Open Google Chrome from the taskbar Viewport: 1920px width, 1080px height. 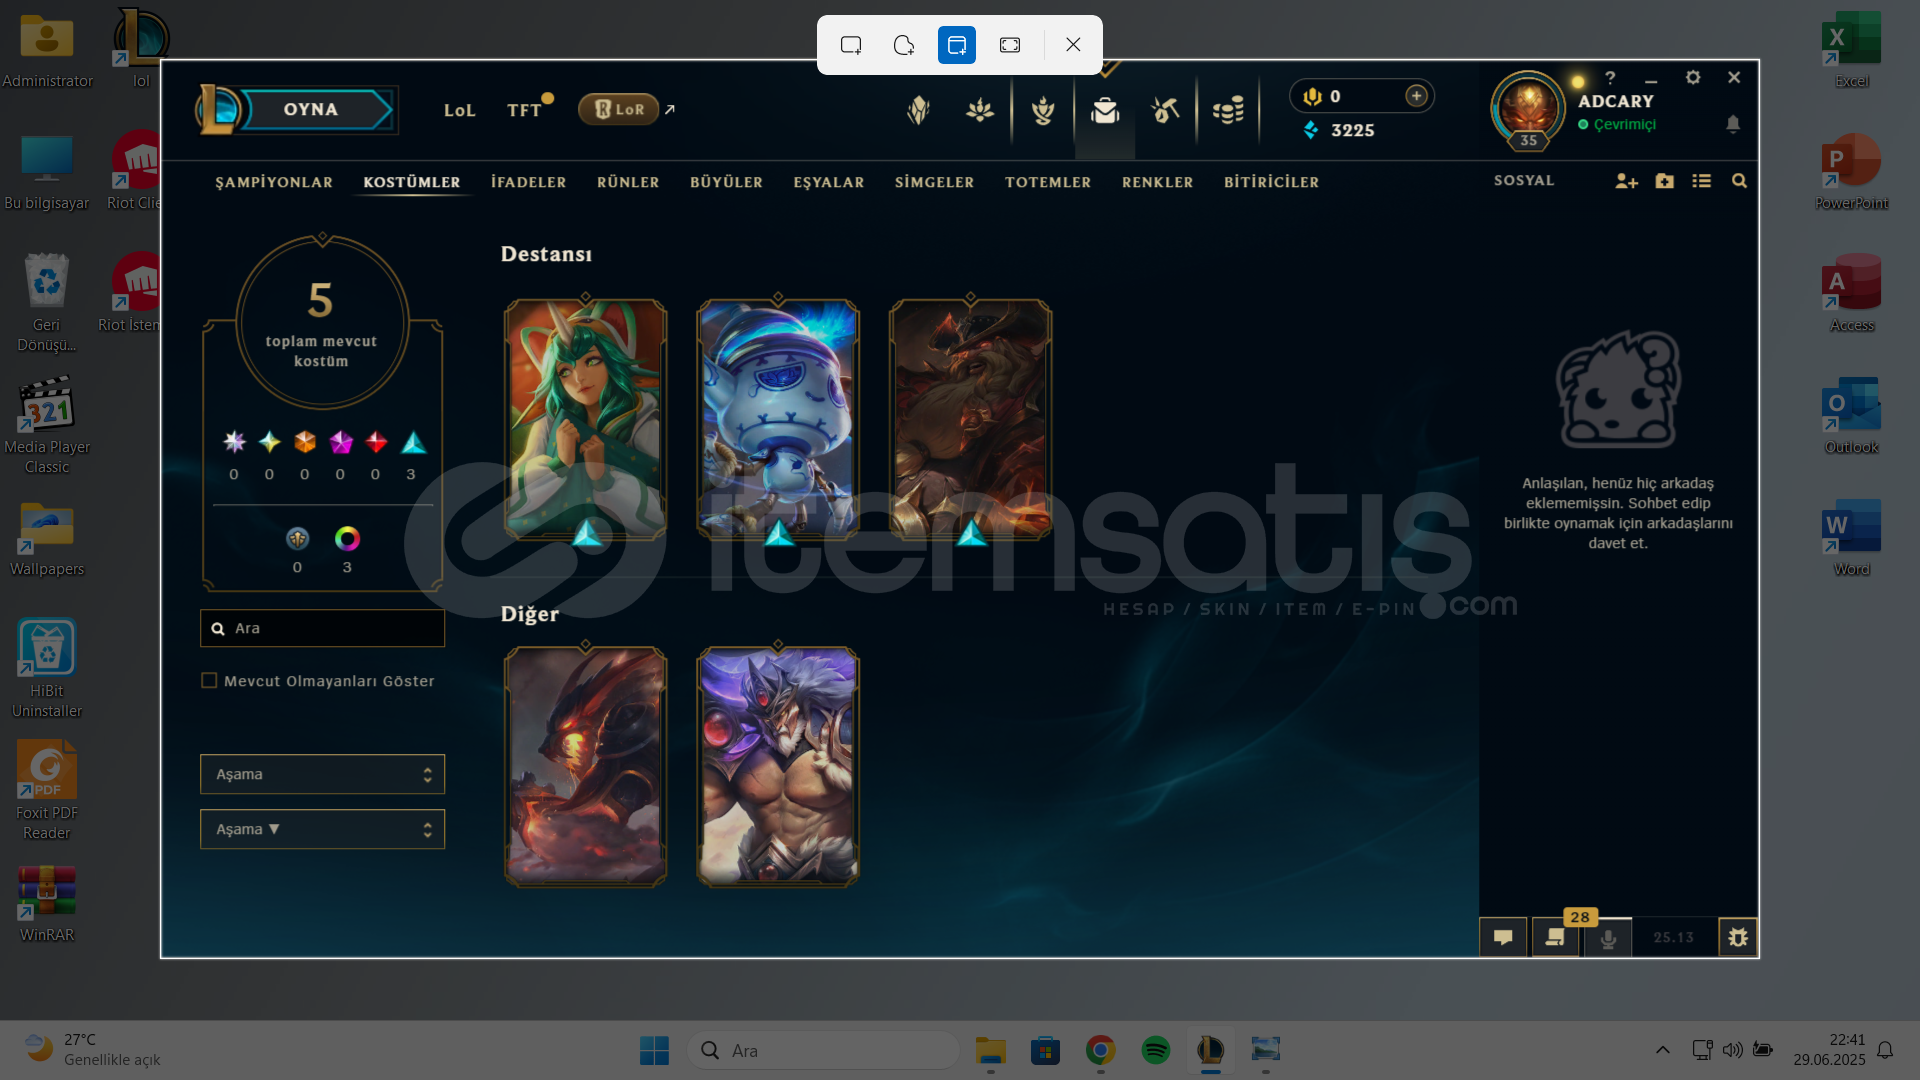coord(1100,1050)
